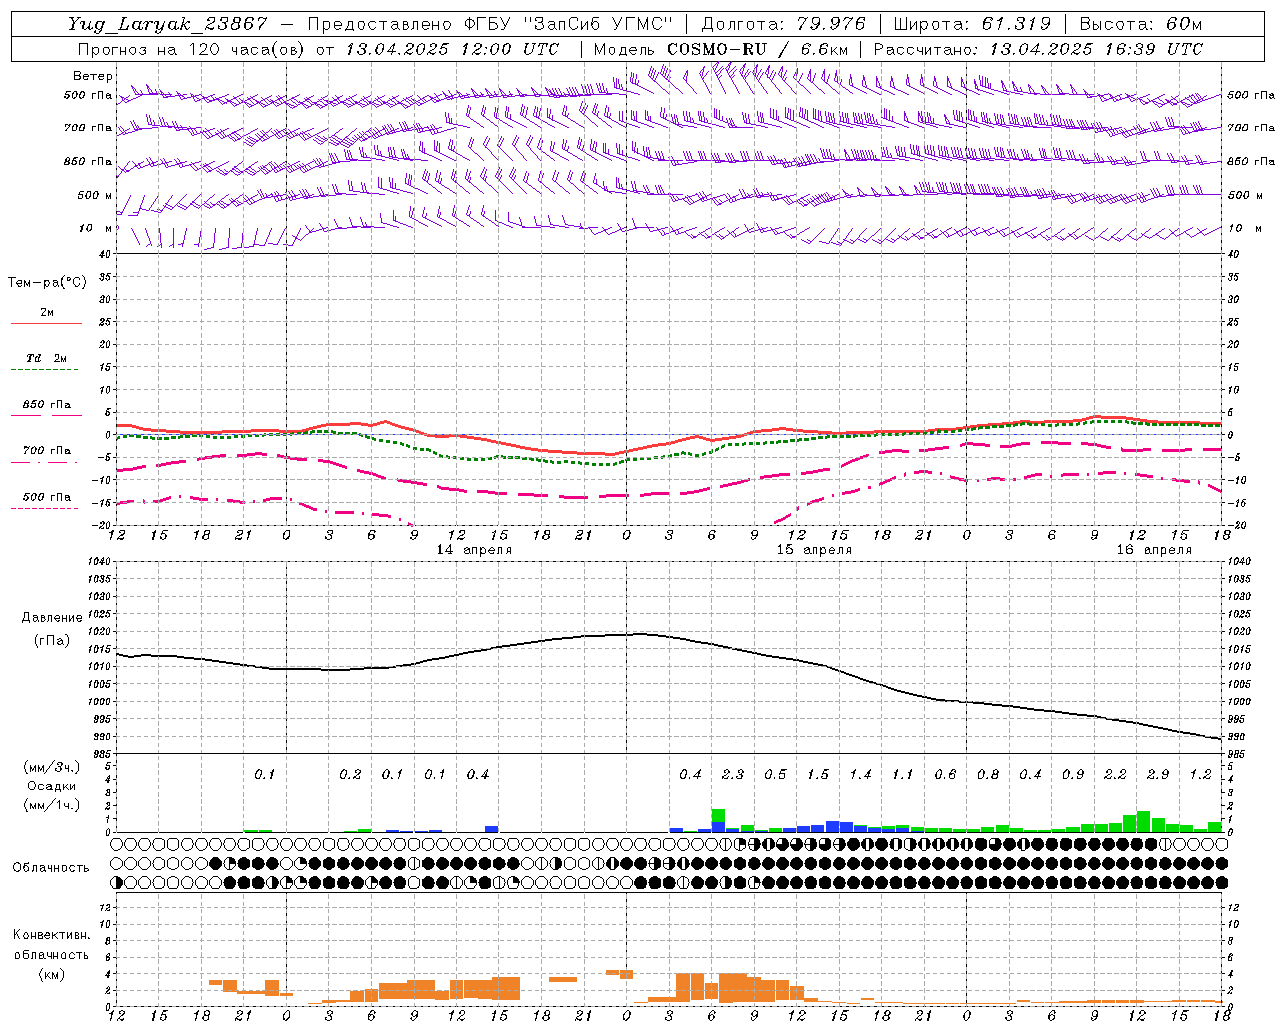Click the Облачность row label
Viewport: 1280px width, 1024px height.
pos(51,868)
